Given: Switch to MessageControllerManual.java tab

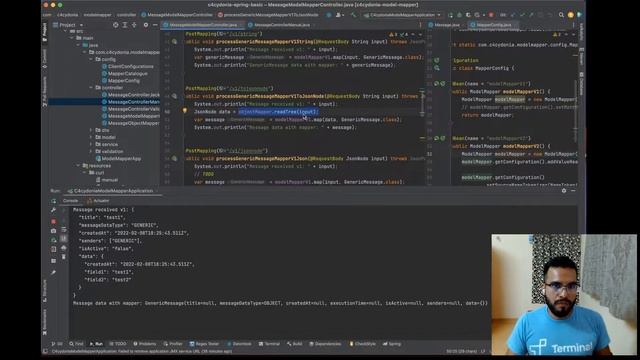Looking at the screenshot, I should [282, 25].
